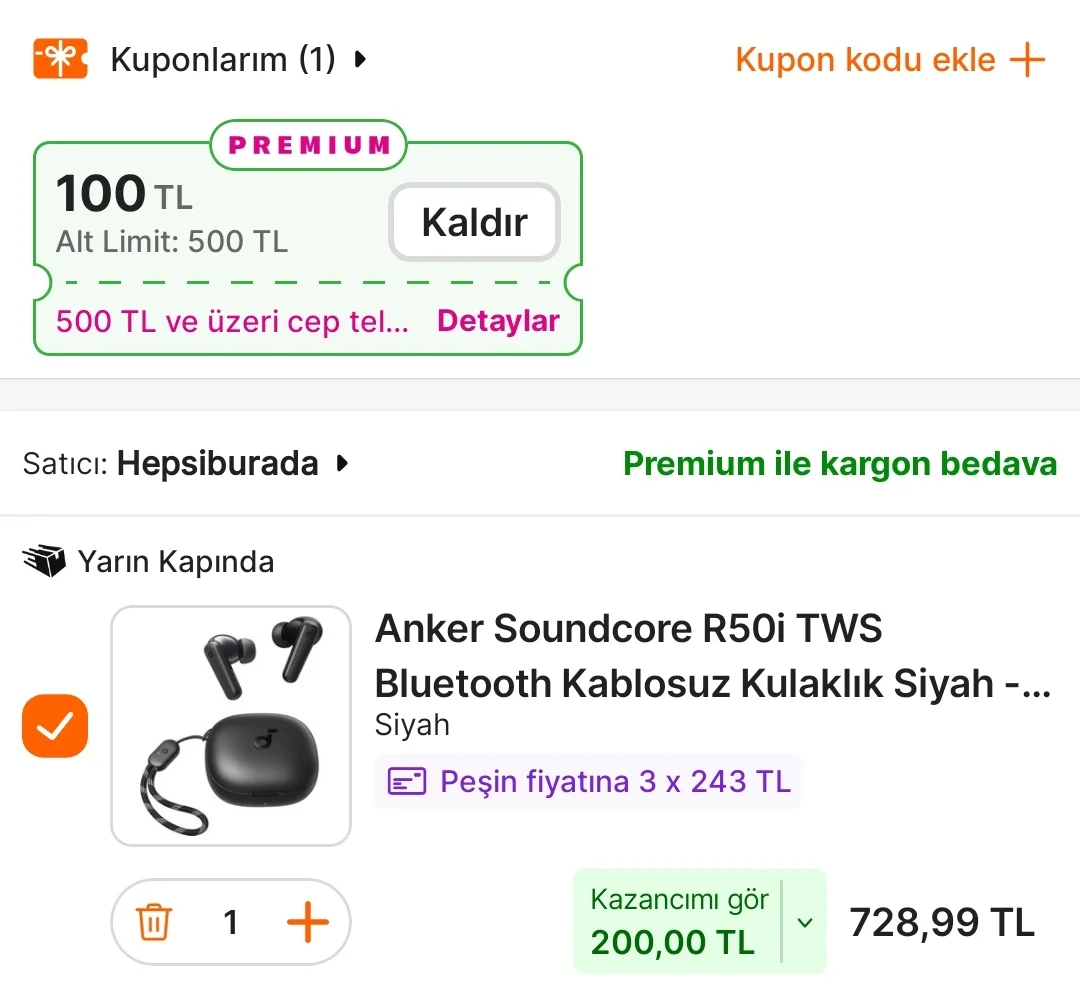Image resolution: width=1080 pixels, height=987 pixels.
Task: Open Anker Soundcore R50i product title
Action: pos(712,656)
